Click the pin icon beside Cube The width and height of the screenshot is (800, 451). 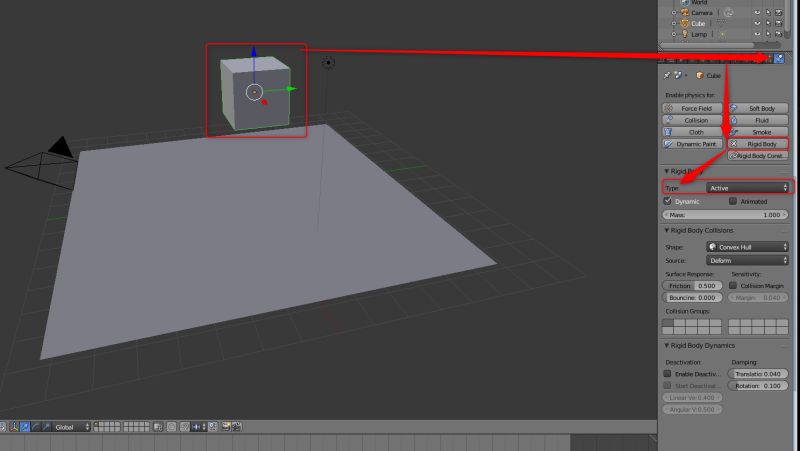(667, 76)
